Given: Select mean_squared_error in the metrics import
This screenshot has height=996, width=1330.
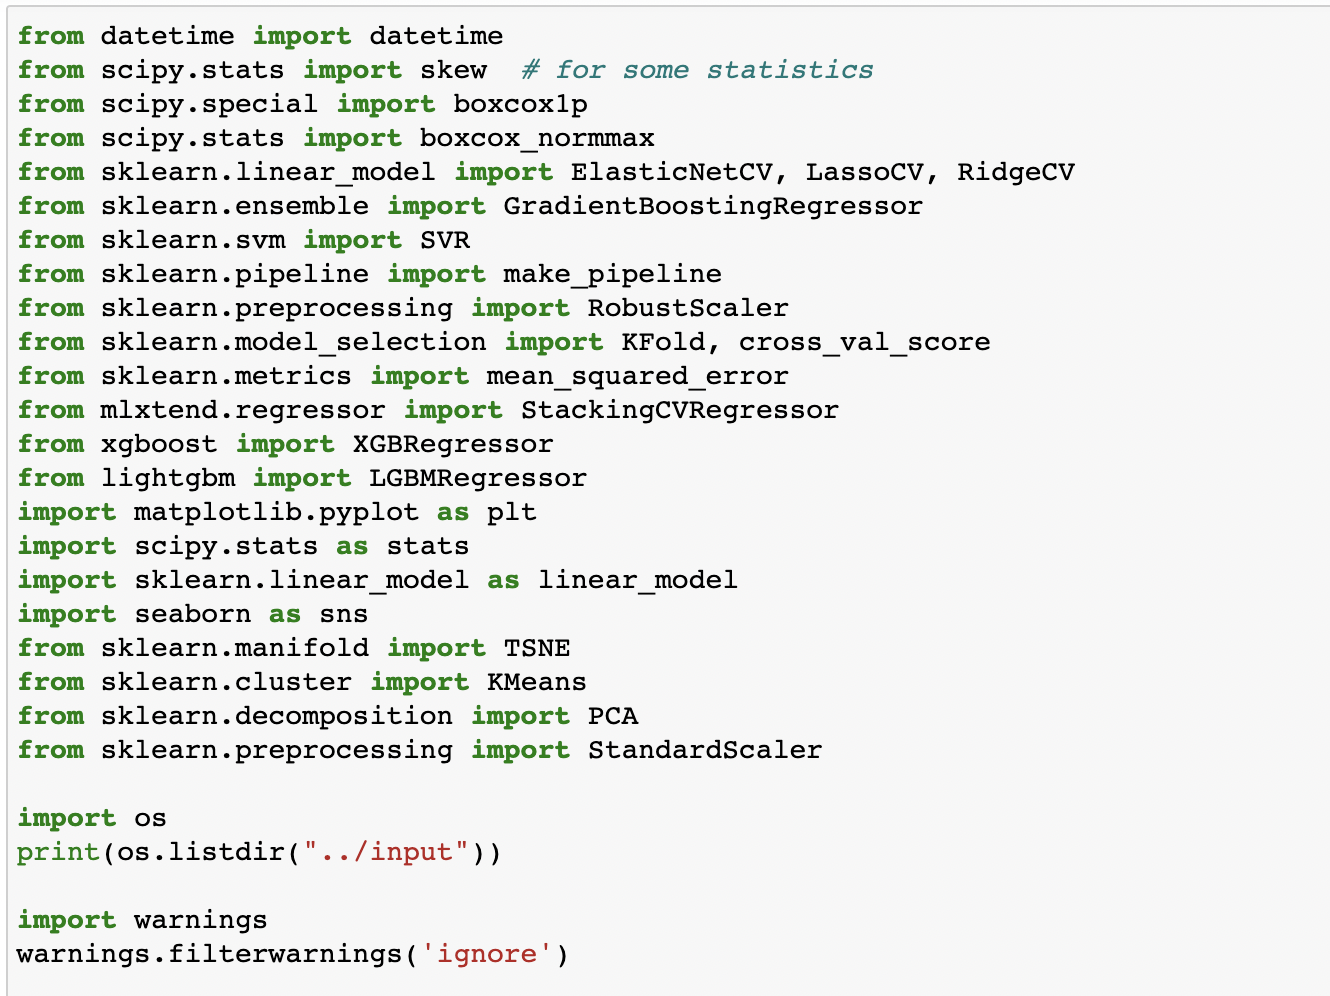Looking at the screenshot, I should 636,375.
